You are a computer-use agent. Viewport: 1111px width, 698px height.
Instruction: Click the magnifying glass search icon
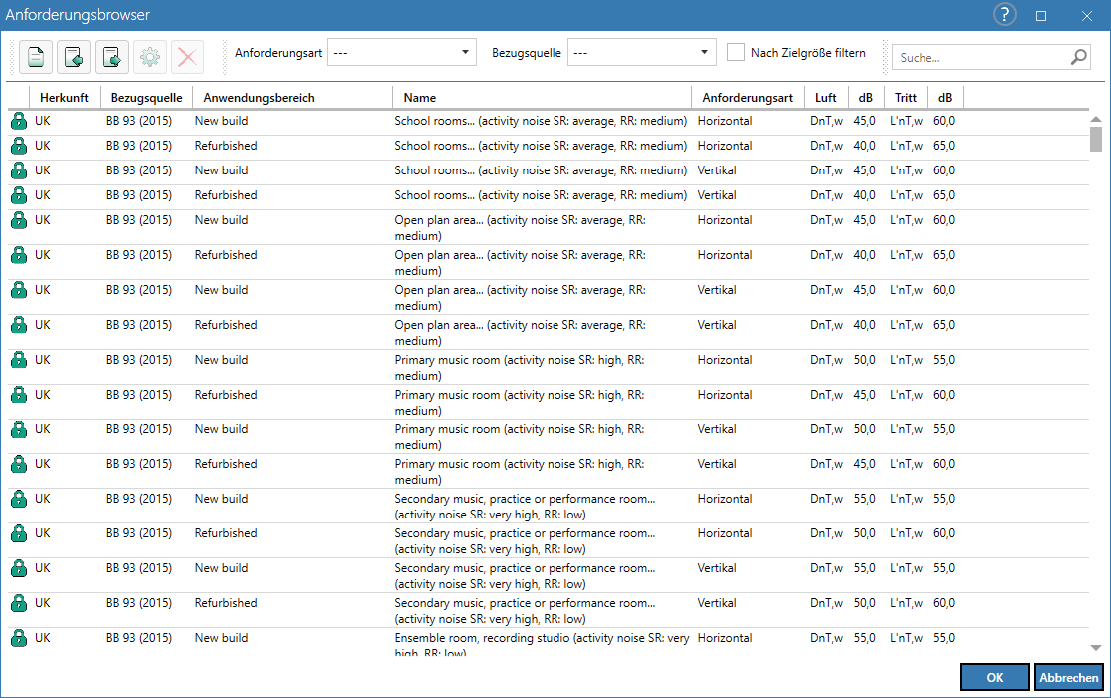(x=1078, y=57)
